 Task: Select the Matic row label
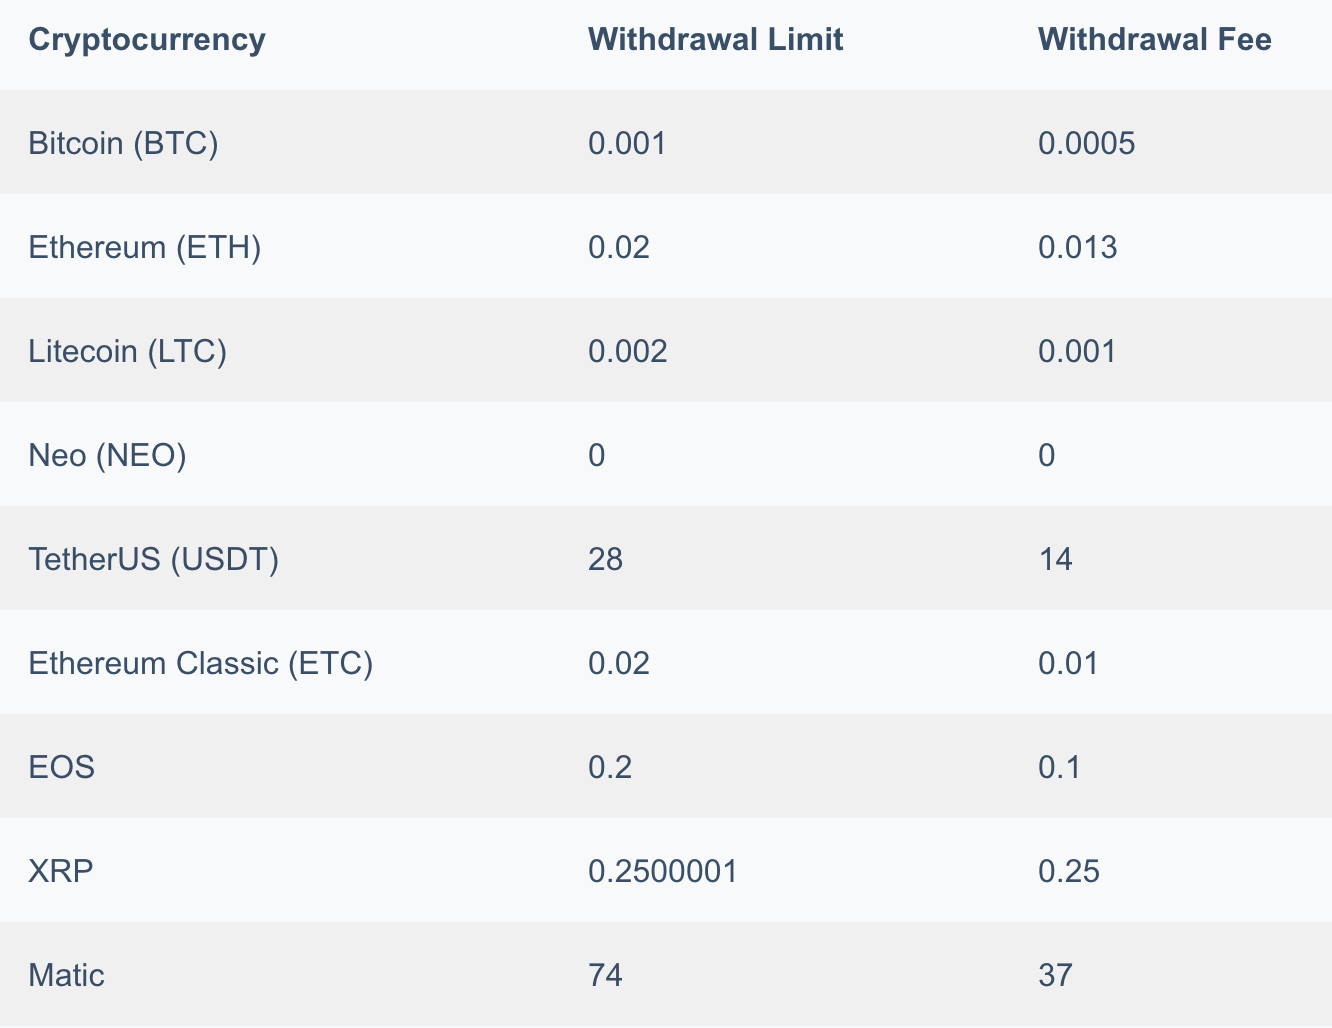click(67, 975)
